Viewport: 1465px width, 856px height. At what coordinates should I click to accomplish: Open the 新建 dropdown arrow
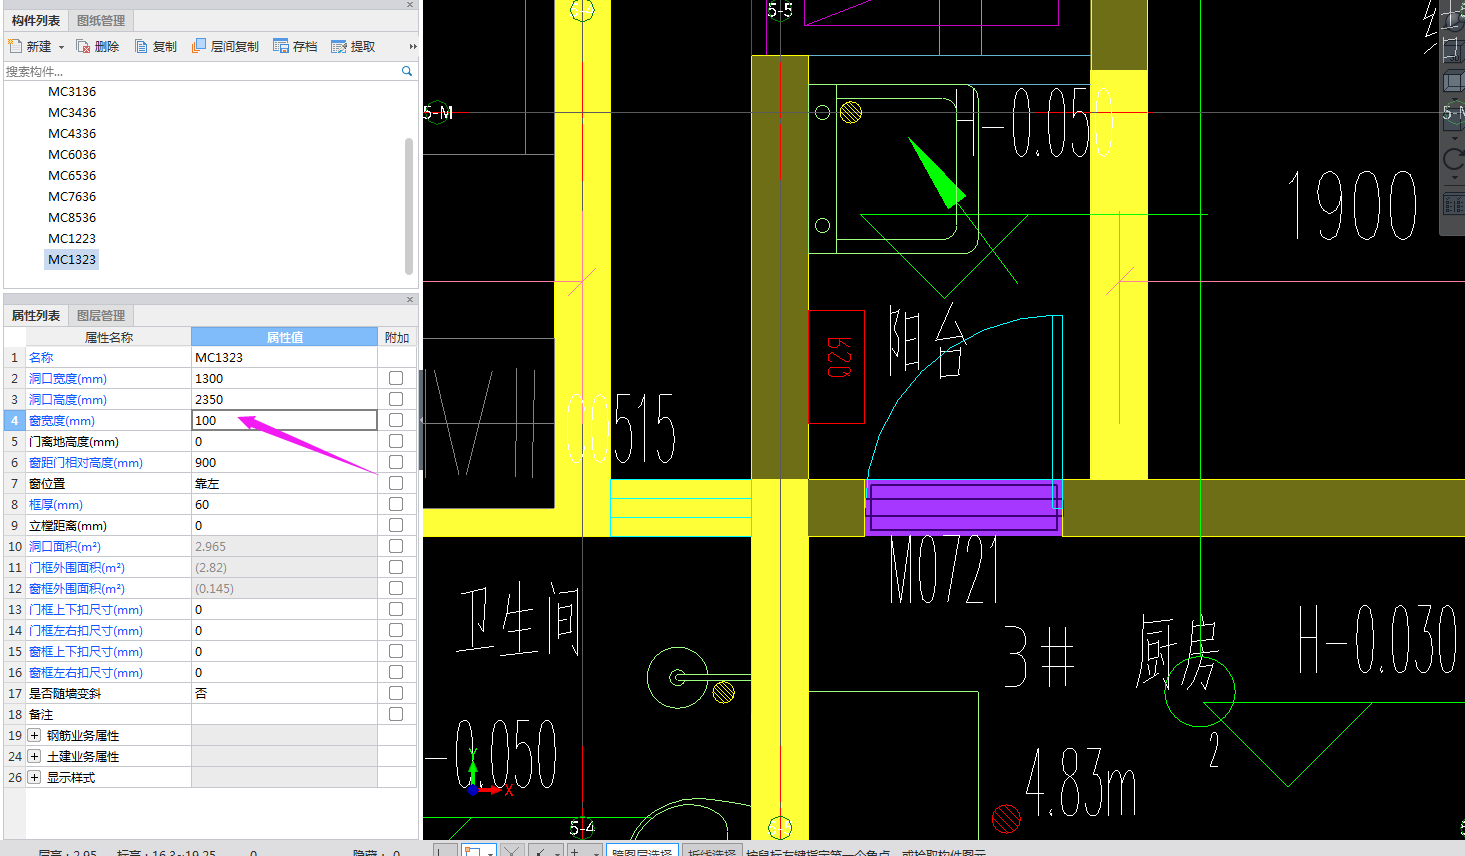click(61, 47)
